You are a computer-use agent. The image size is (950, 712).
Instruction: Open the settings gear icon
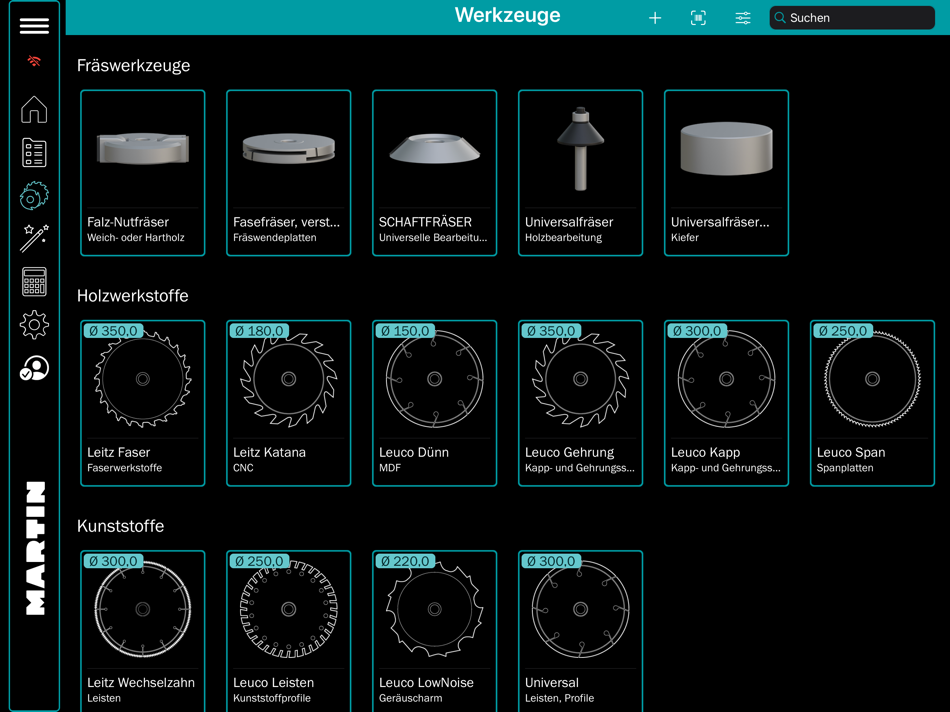34,325
